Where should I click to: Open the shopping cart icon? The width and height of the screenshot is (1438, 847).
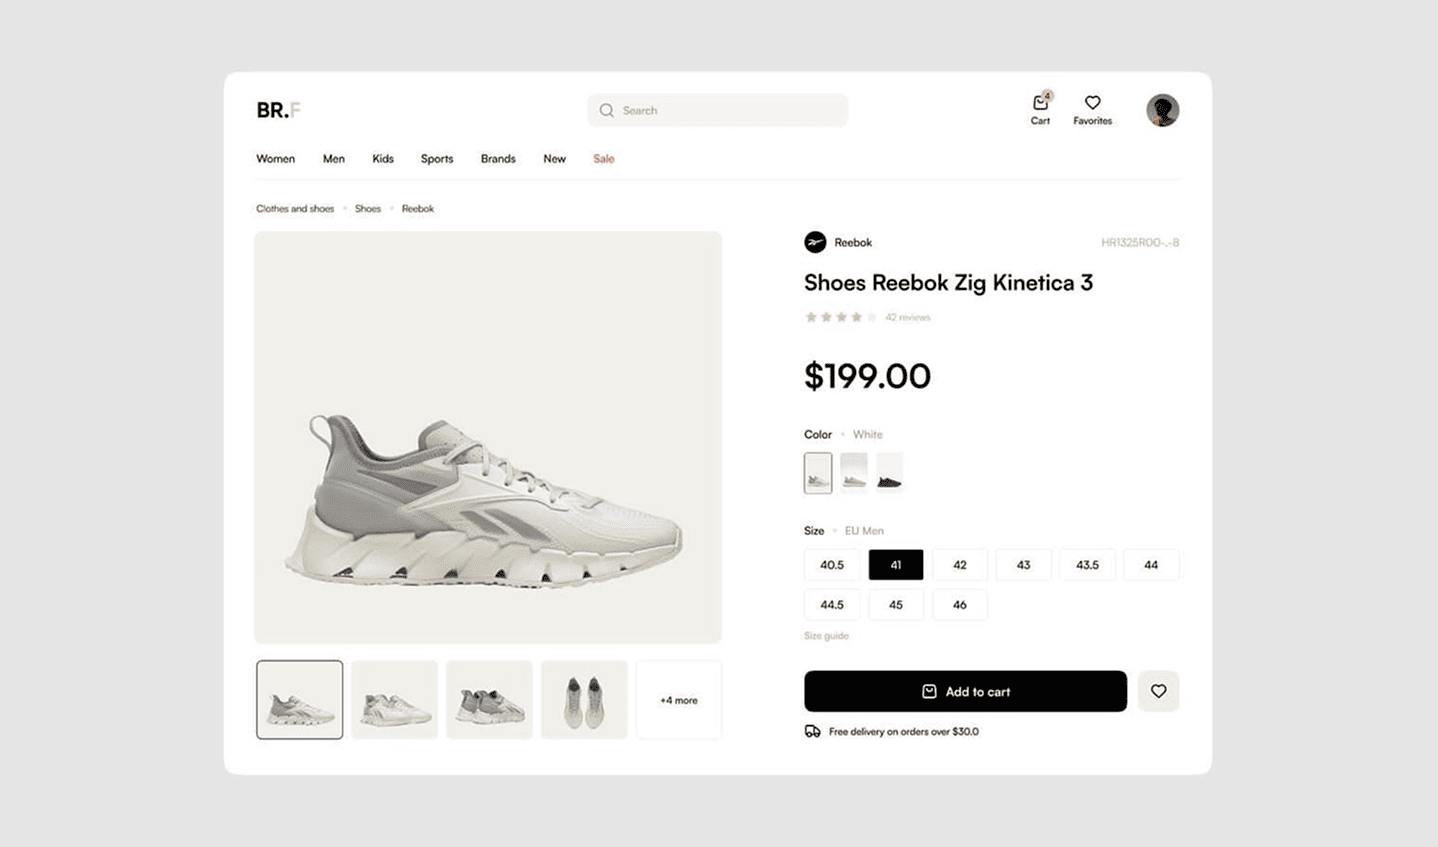point(1040,104)
